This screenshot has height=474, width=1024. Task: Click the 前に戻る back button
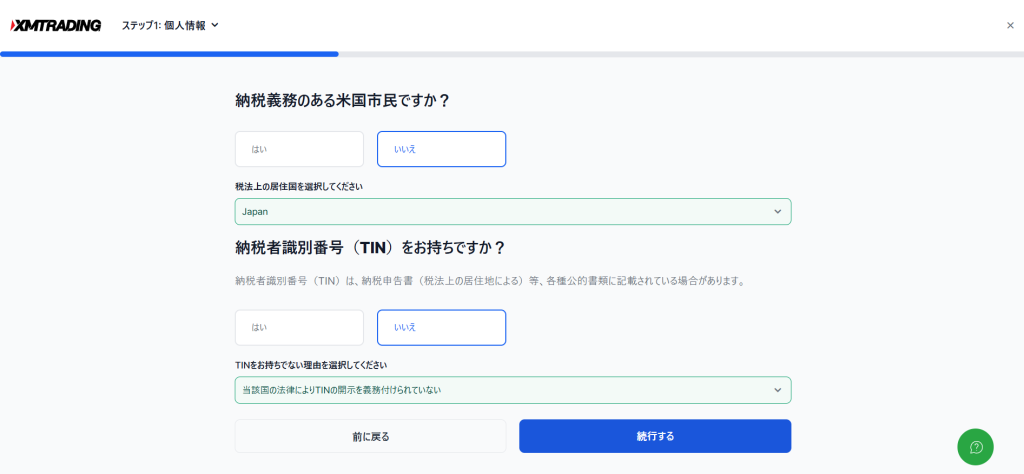[x=370, y=436]
